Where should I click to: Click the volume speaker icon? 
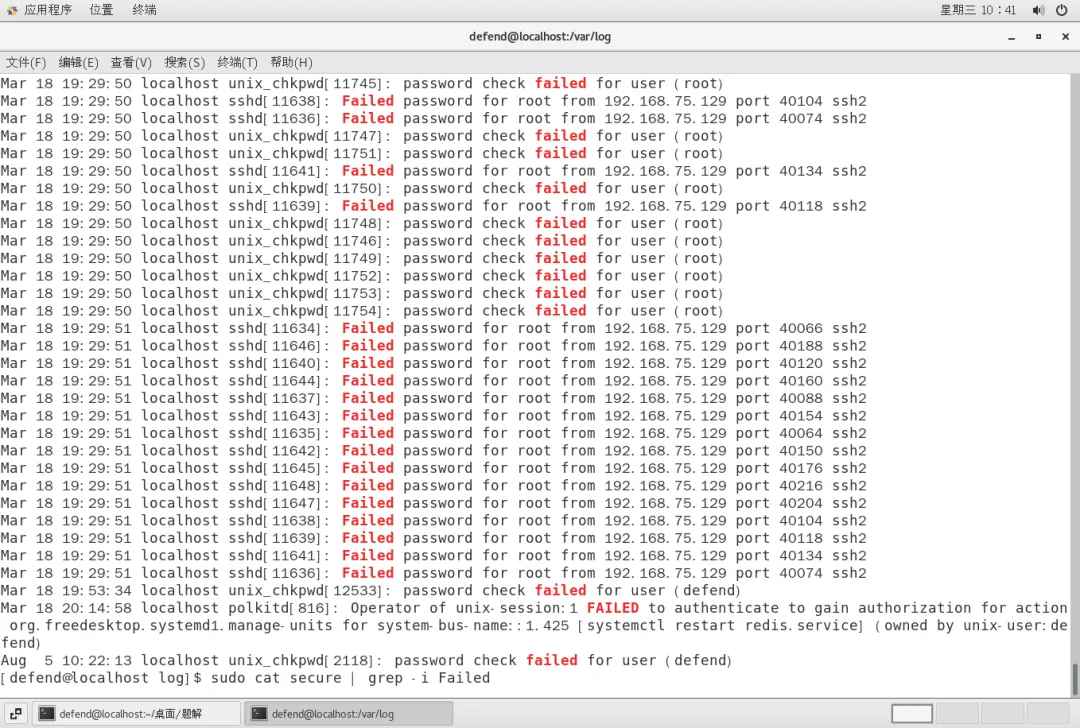point(1038,10)
